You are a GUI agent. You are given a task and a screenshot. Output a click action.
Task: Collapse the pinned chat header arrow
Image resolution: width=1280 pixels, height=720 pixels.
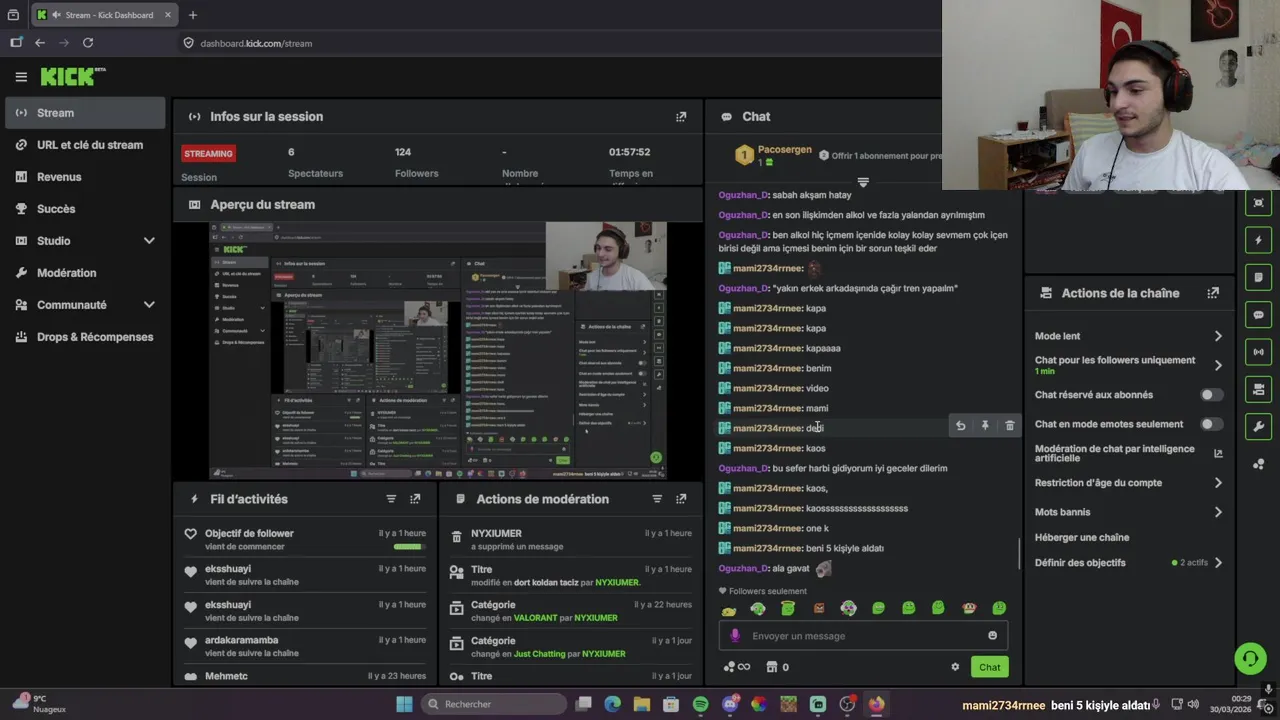(863, 183)
